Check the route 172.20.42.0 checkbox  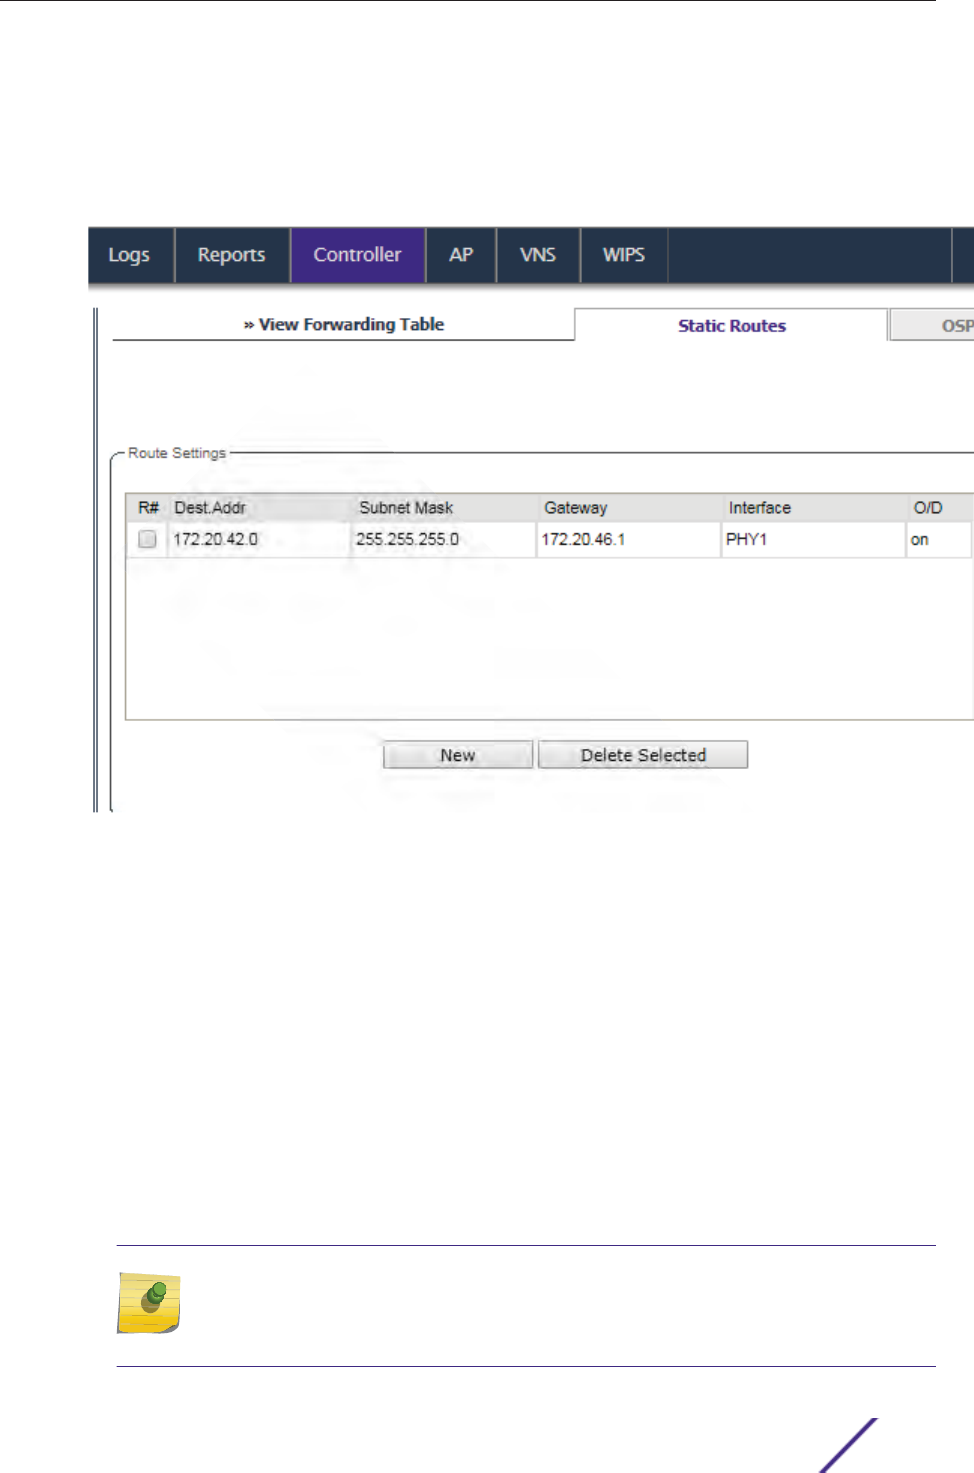pos(147,539)
